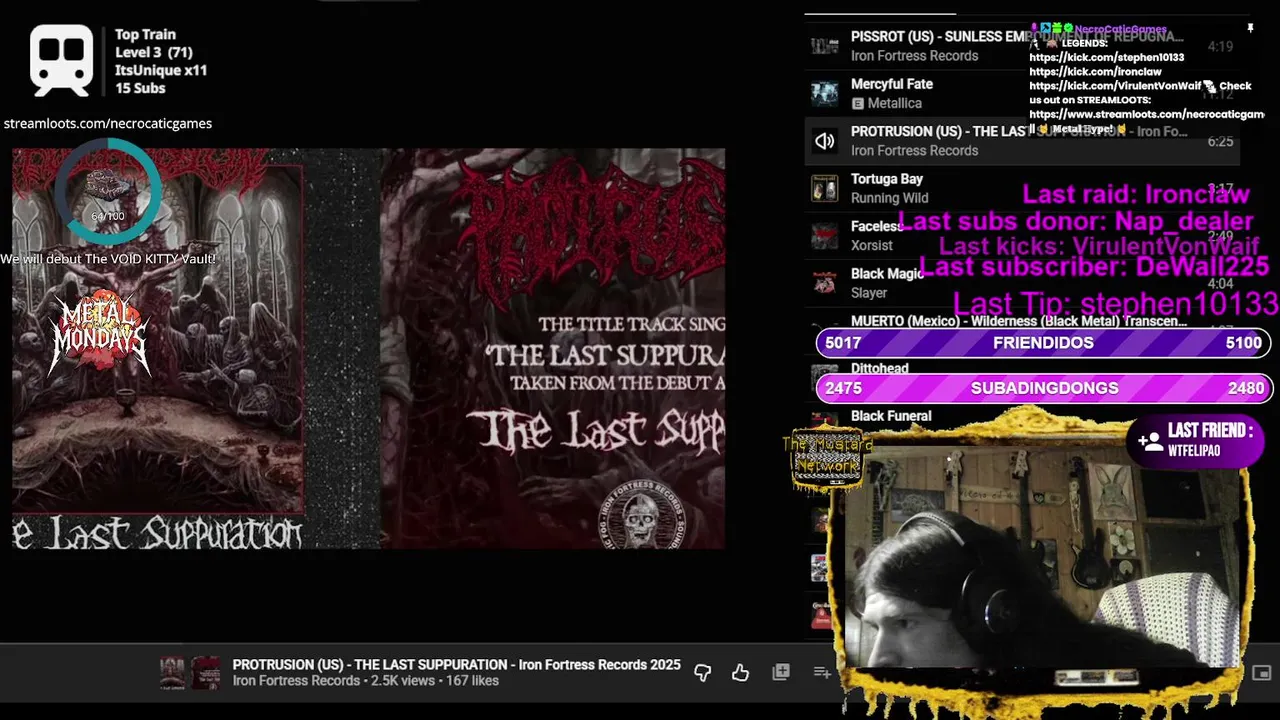
Task: Open Xorsist artist link
Action: pyautogui.click(x=872, y=245)
